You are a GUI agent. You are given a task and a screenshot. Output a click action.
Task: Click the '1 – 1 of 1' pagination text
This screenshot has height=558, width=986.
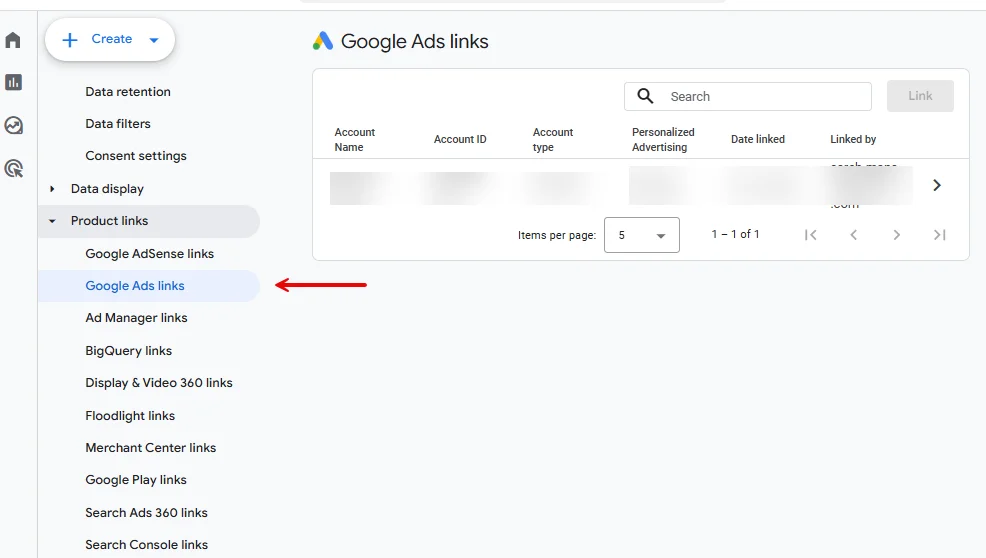point(735,234)
